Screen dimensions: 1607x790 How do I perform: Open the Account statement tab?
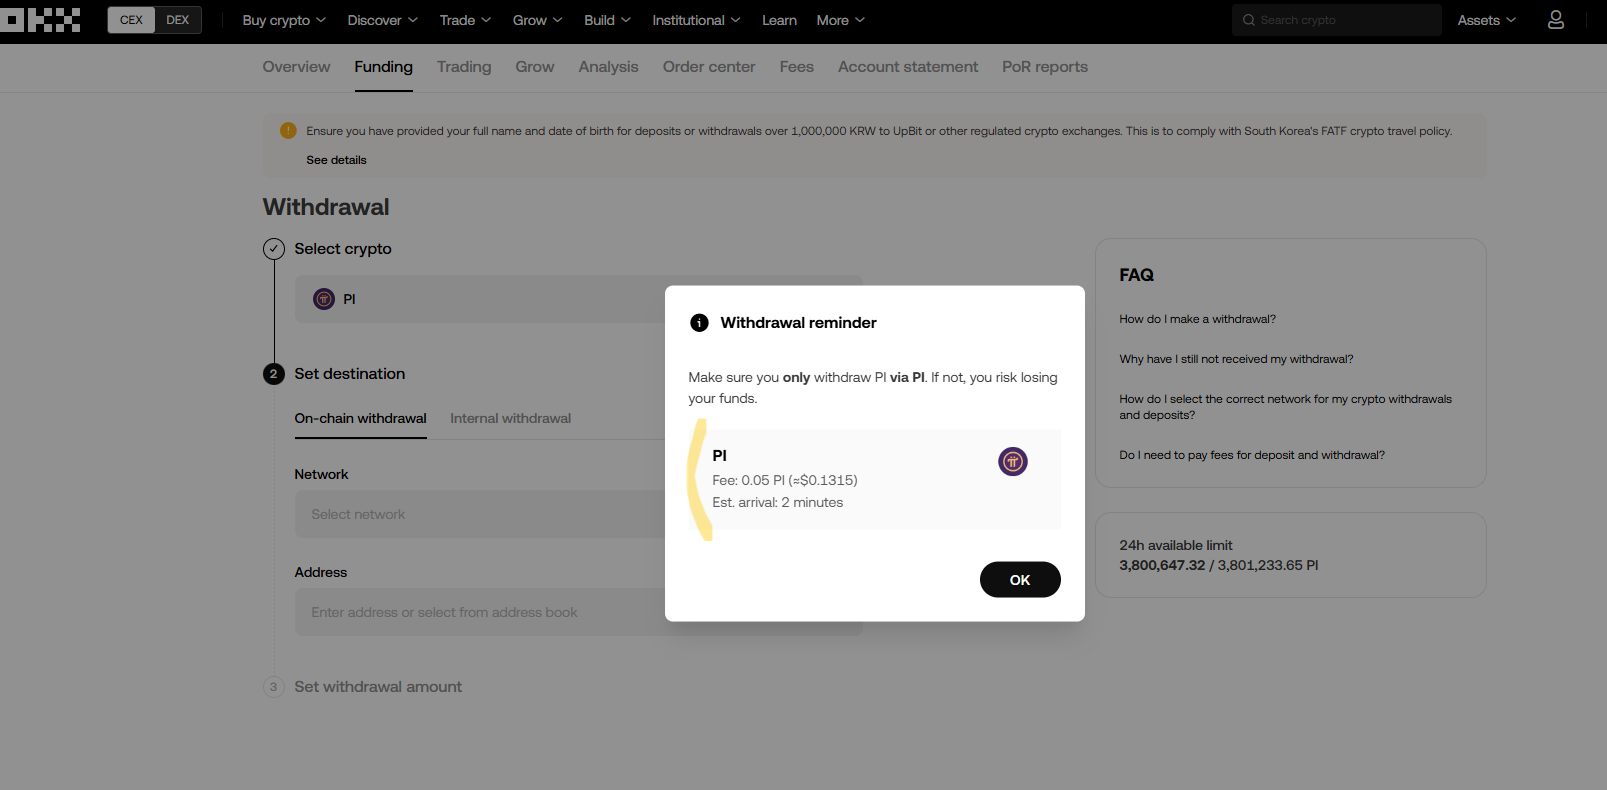(908, 67)
